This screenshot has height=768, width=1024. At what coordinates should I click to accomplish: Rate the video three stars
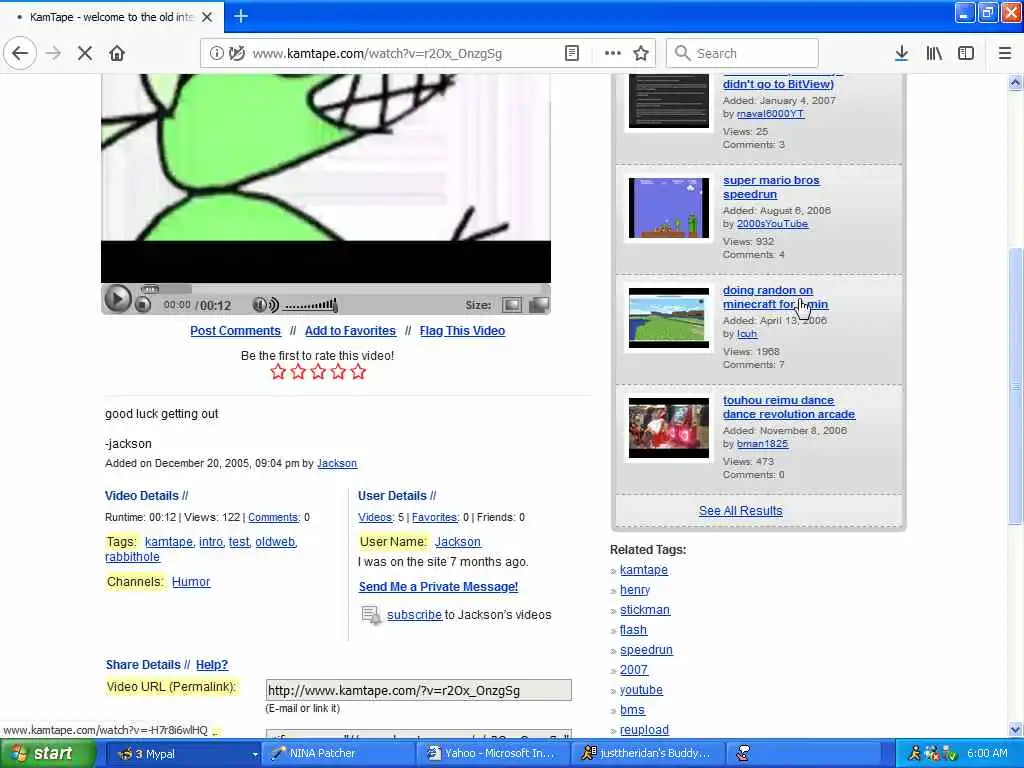[x=318, y=372]
